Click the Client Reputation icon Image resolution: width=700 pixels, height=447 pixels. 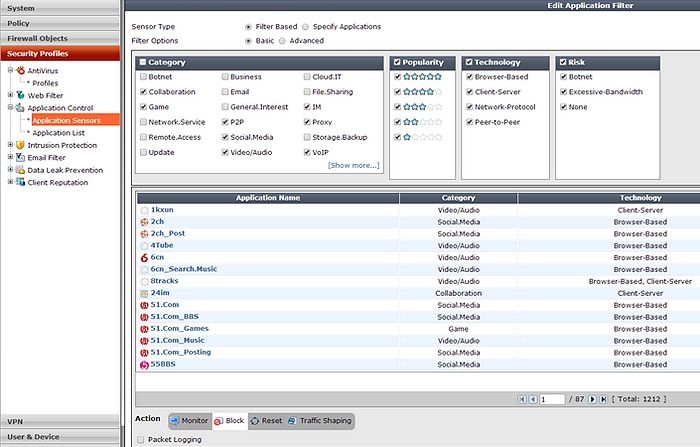[x=20, y=183]
